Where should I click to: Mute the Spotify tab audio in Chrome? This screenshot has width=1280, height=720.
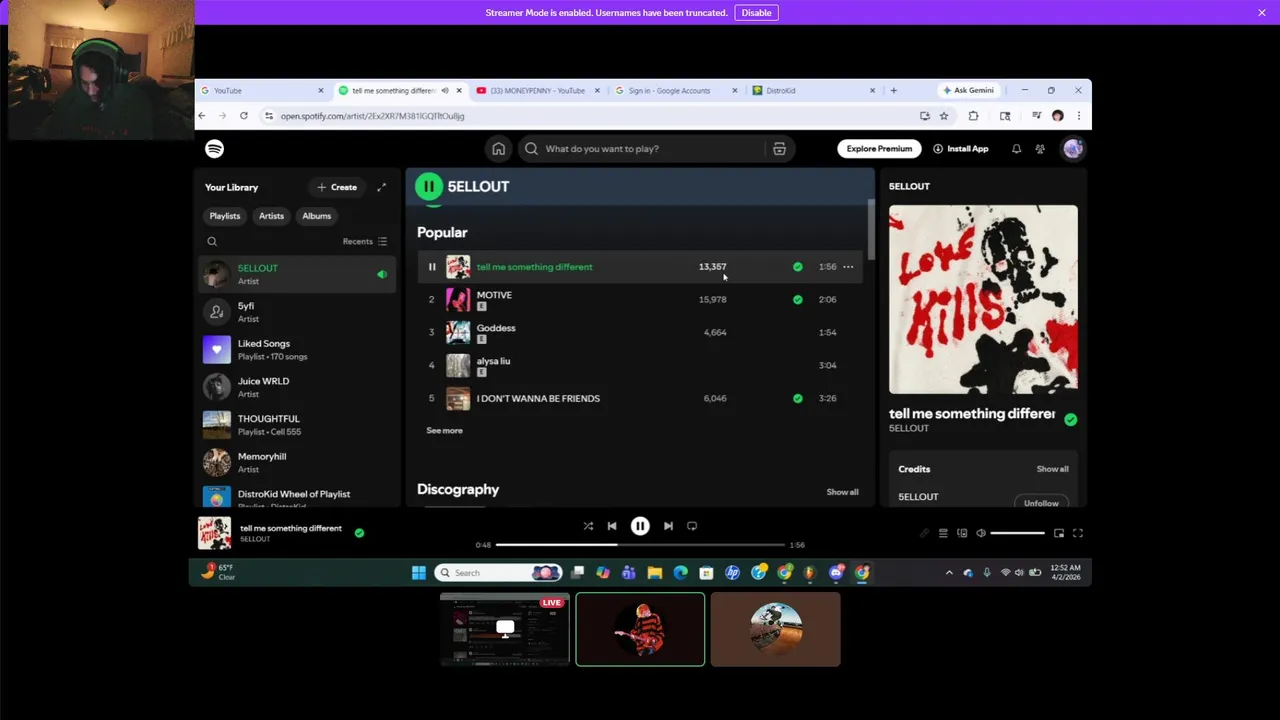(x=445, y=90)
